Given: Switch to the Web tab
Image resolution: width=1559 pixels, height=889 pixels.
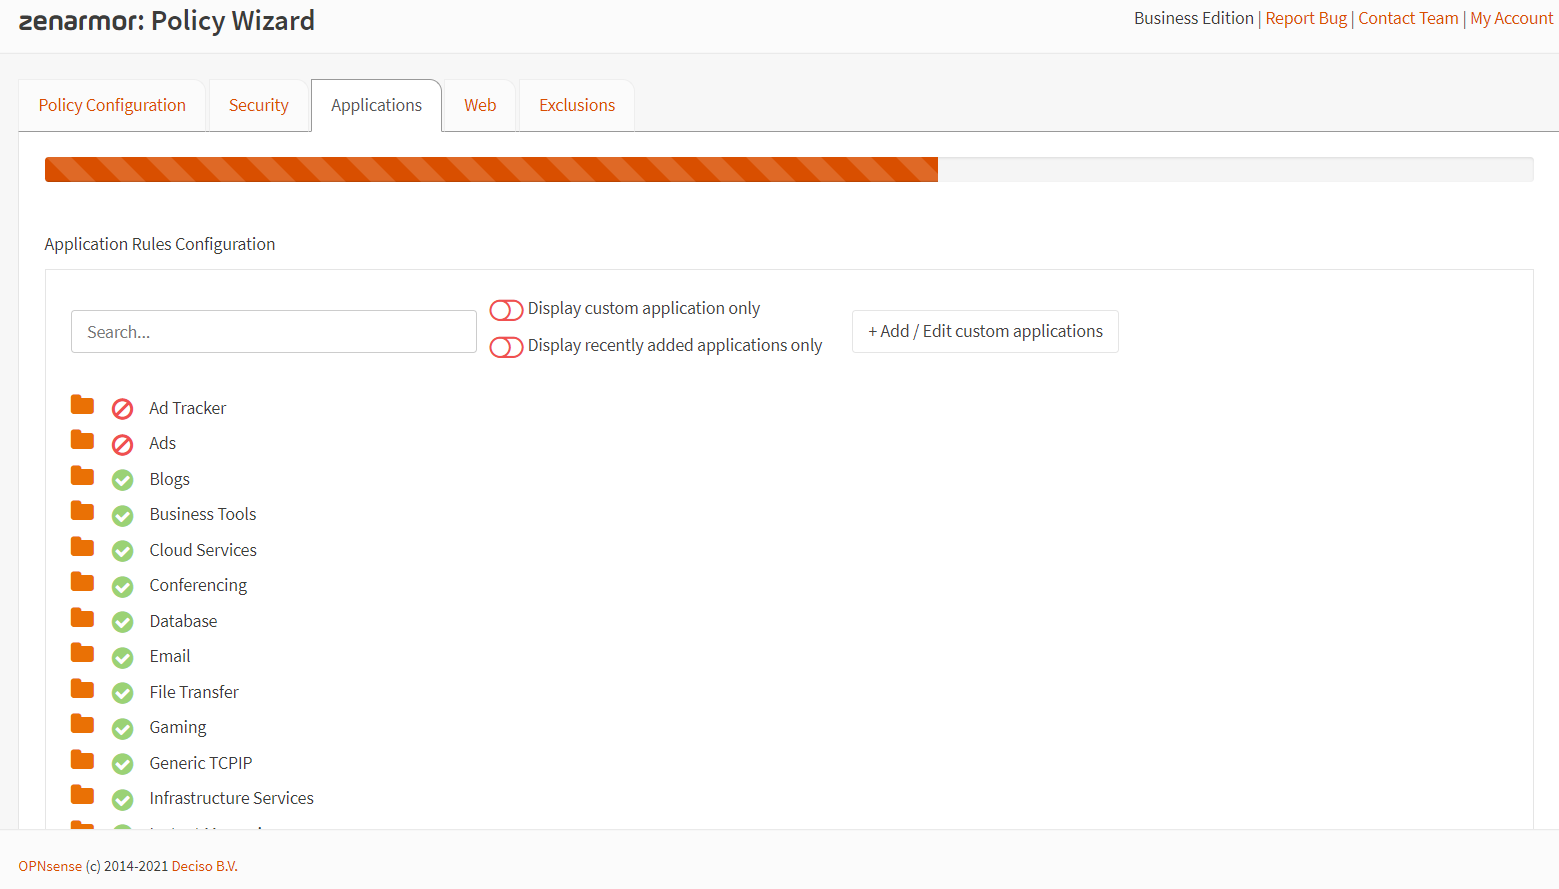Looking at the screenshot, I should 479,104.
